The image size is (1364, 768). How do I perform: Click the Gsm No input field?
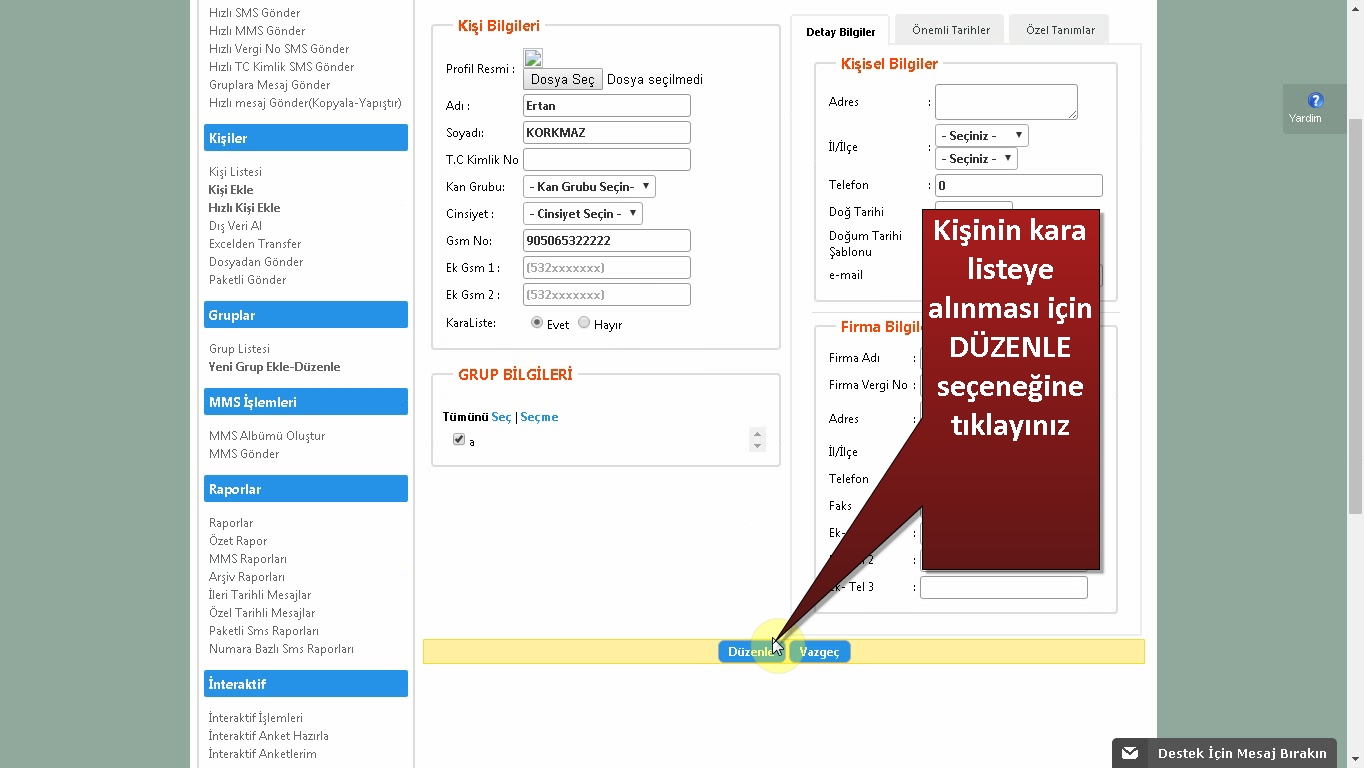click(x=606, y=241)
